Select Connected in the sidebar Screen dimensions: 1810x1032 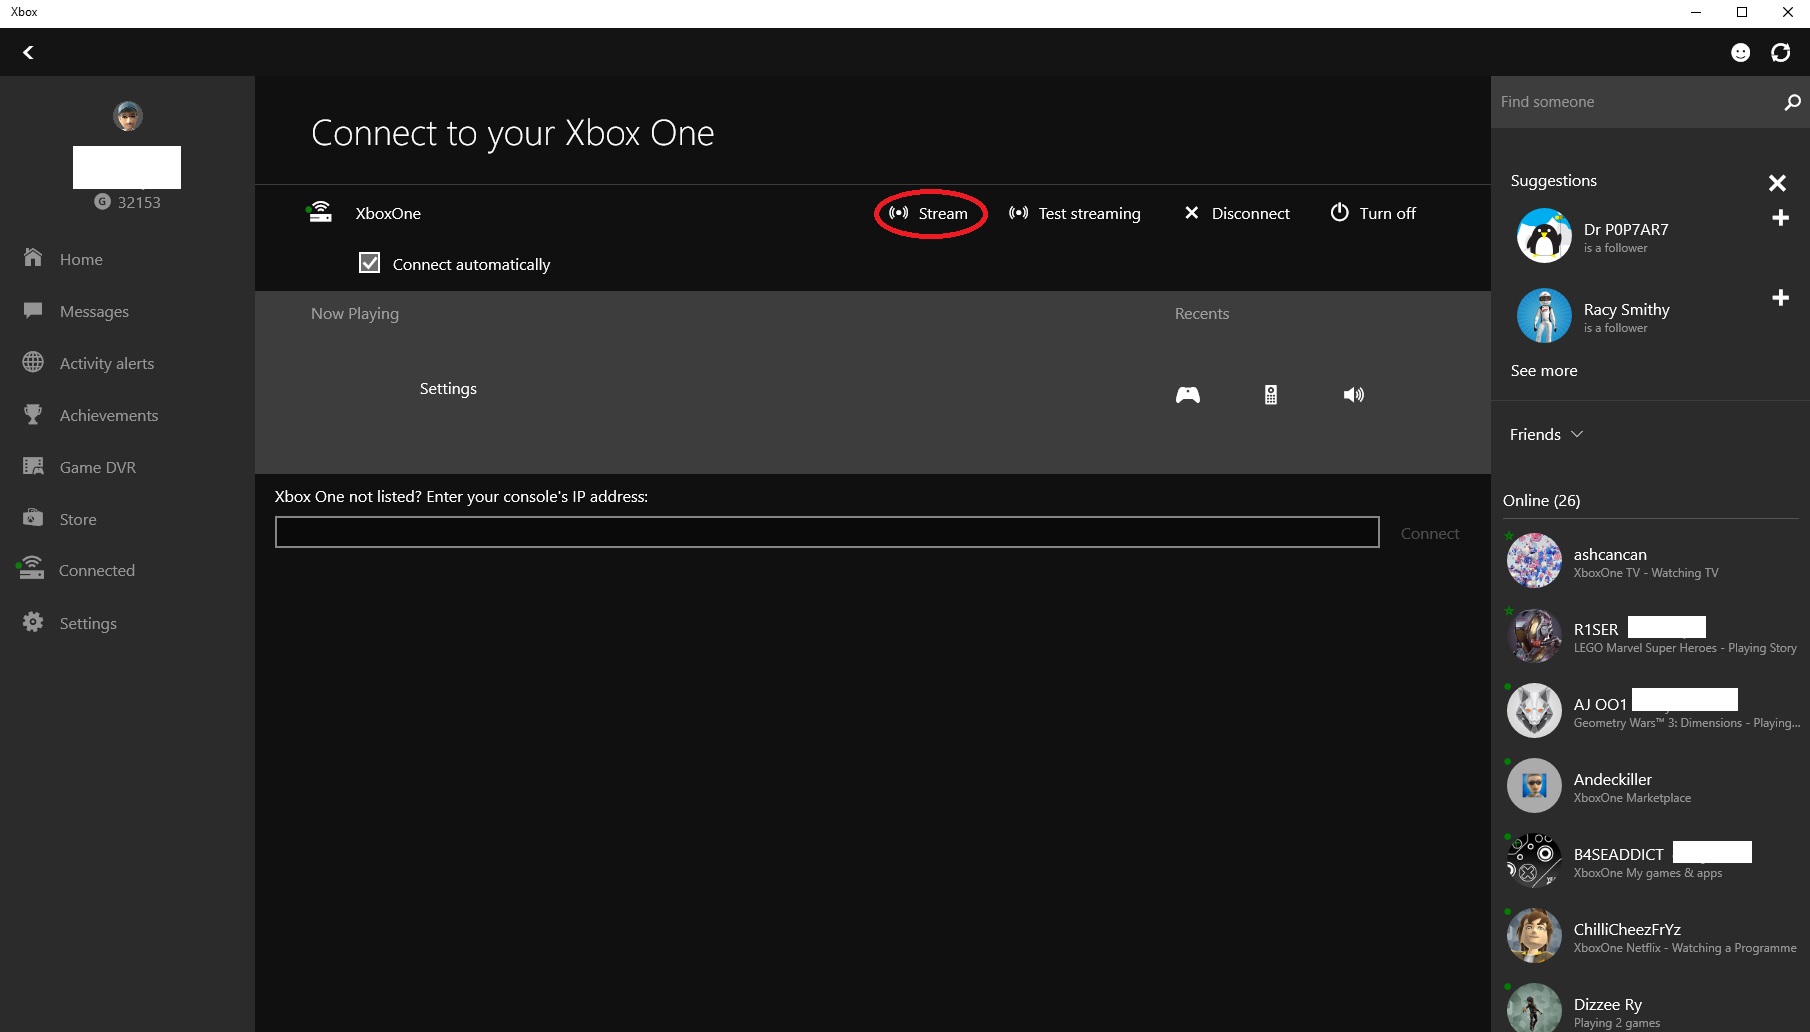(x=127, y=570)
